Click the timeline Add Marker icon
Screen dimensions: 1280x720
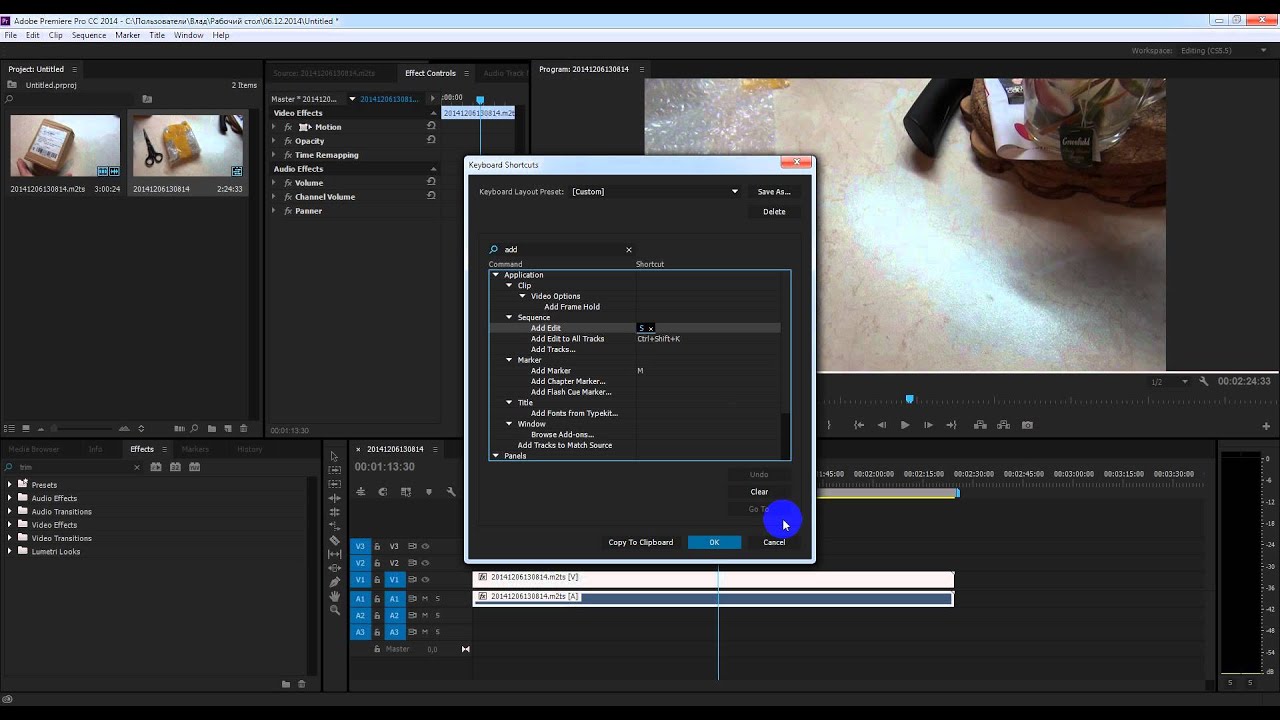tap(429, 492)
